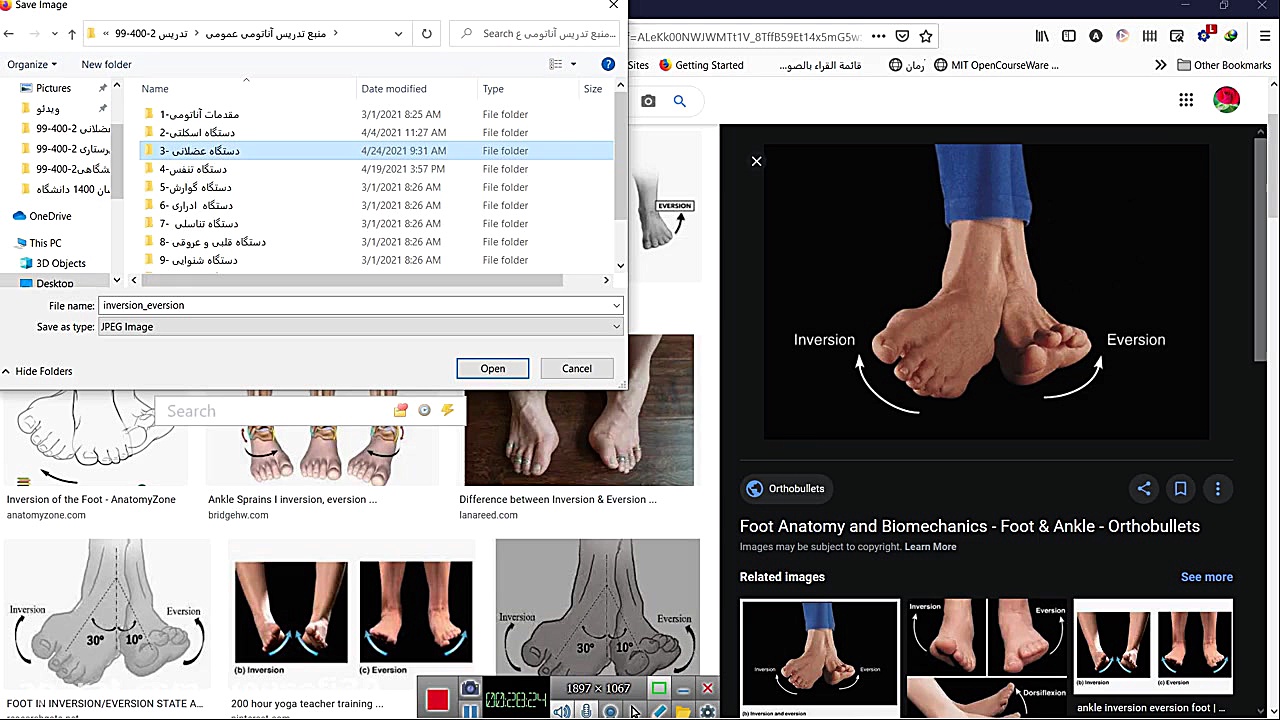The width and height of the screenshot is (1280, 720).
Task: Open recorder settings gear
Action: click(708, 711)
